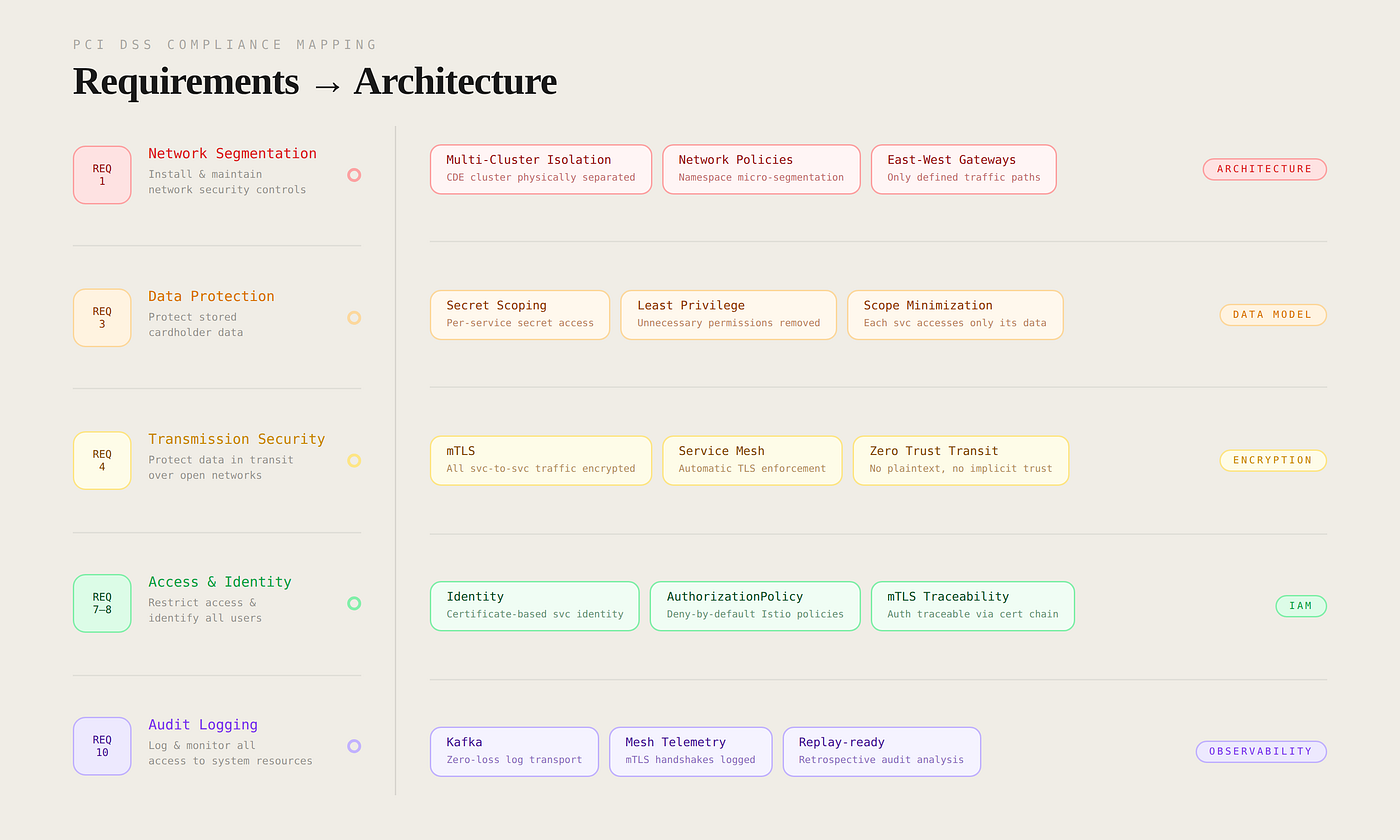Click the DATA MODEL tag
This screenshot has height=840, width=1400.
tap(1273, 315)
